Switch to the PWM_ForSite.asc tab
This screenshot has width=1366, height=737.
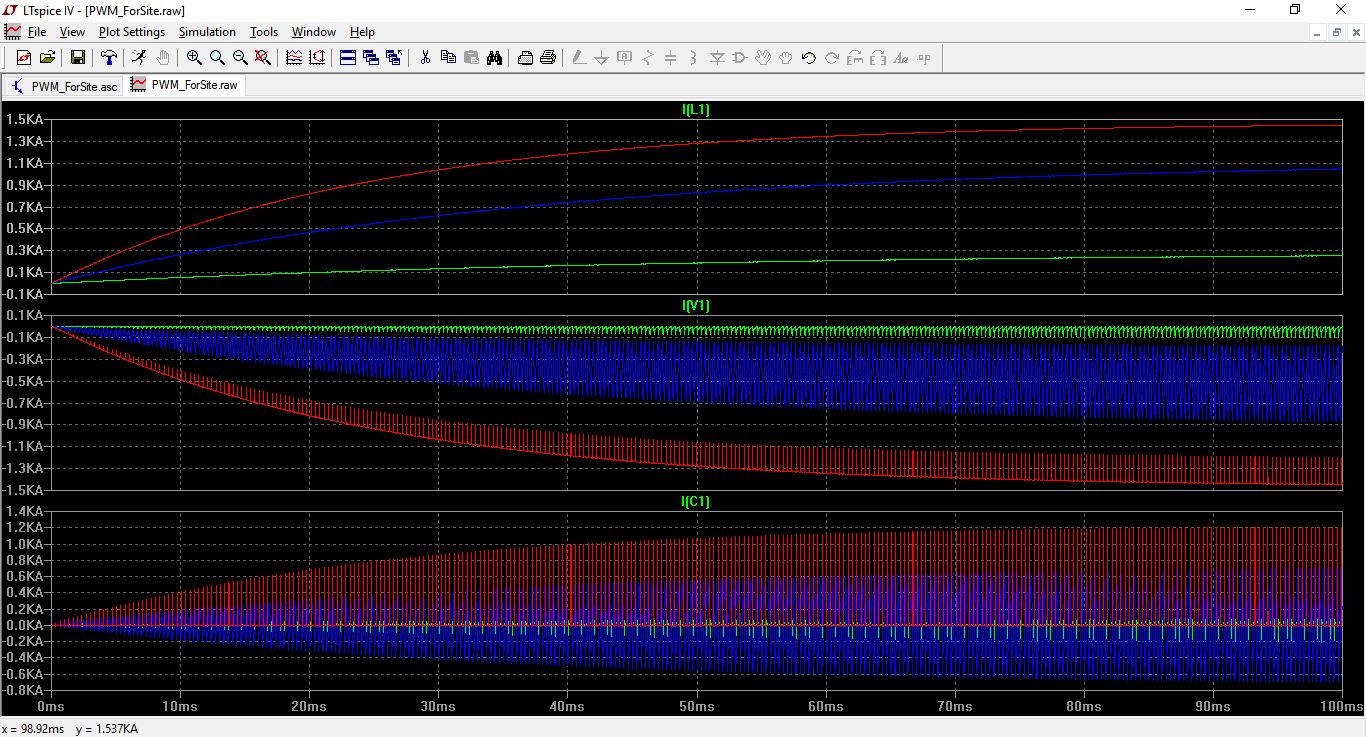point(64,86)
